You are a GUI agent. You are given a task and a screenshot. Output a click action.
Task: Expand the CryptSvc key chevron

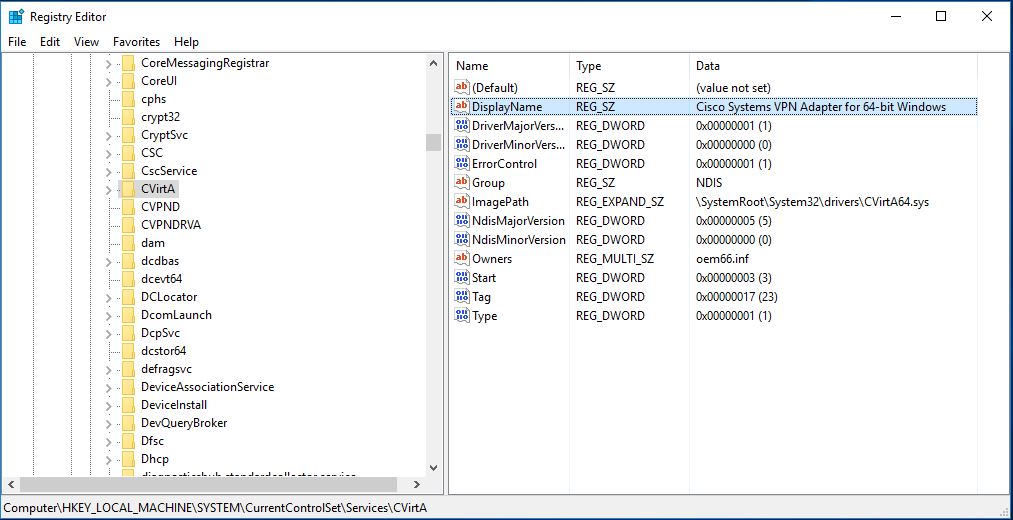(109, 135)
